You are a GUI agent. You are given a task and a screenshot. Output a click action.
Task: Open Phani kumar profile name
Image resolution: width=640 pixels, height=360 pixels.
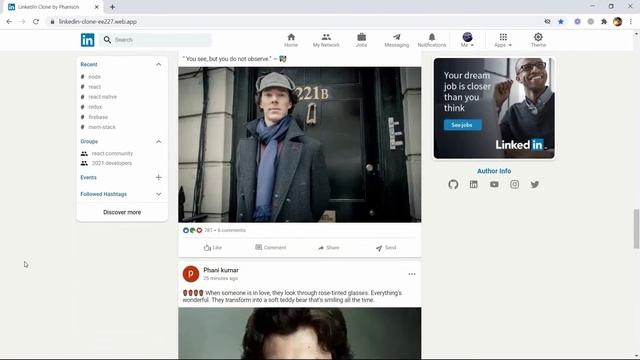tap(221, 270)
